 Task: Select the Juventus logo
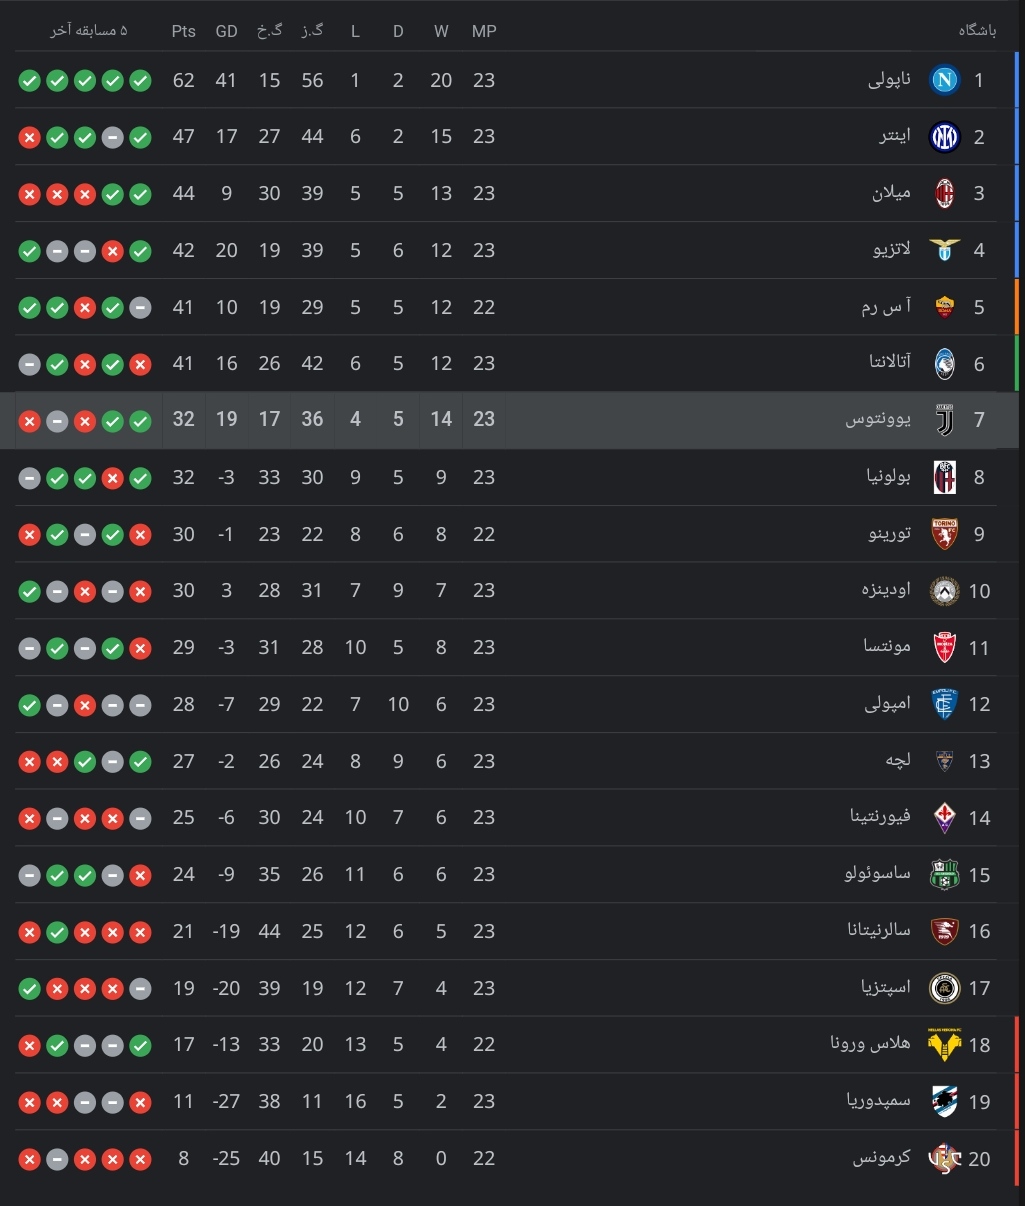(x=944, y=420)
